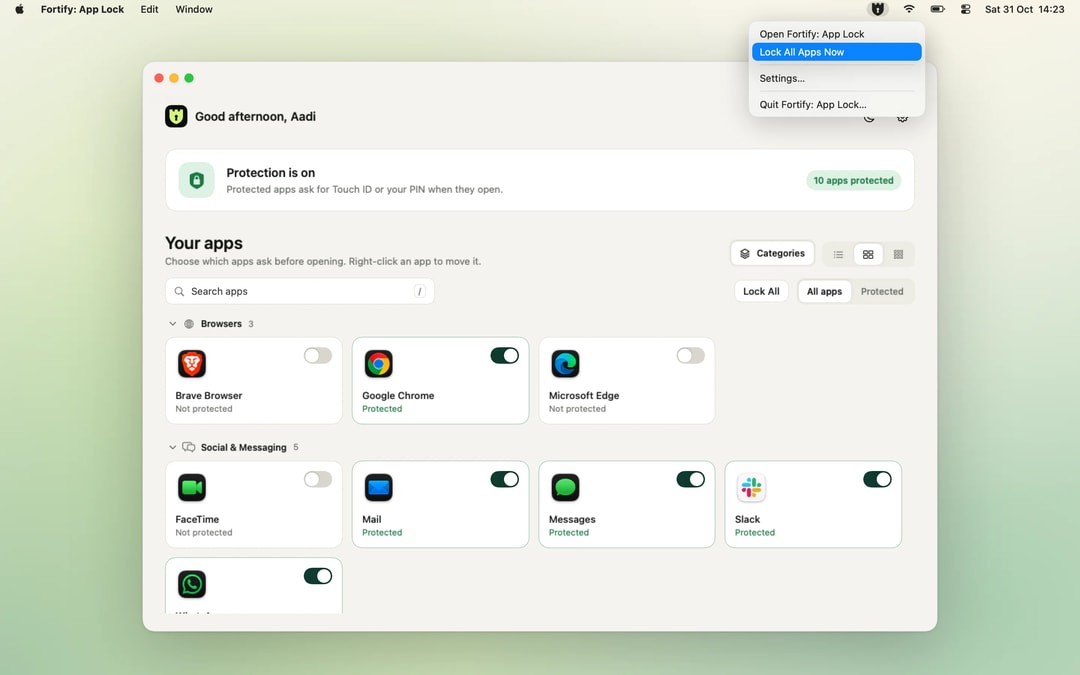Open the Window menu
Image resolution: width=1080 pixels, height=675 pixels.
coord(194,10)
